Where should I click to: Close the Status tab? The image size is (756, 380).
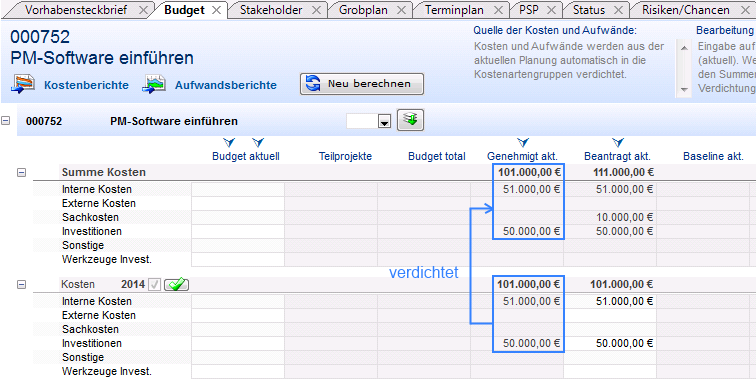(618, 10)
